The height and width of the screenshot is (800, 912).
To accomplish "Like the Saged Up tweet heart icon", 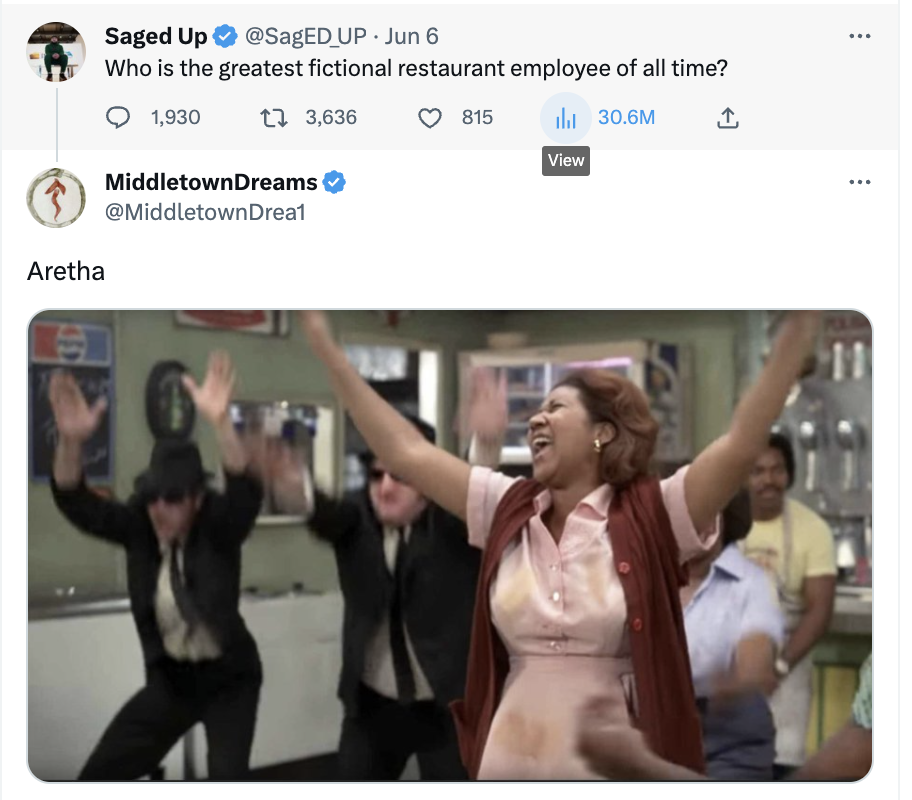I will pos(430,118).
